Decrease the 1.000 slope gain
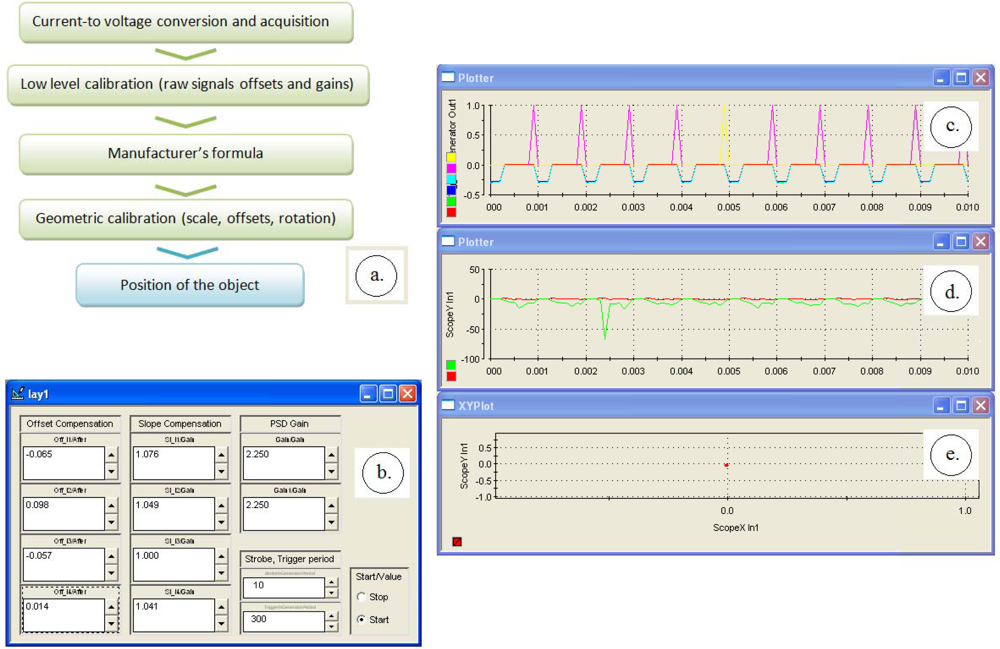Screen dimensions: 1000x649 (221, 573)
